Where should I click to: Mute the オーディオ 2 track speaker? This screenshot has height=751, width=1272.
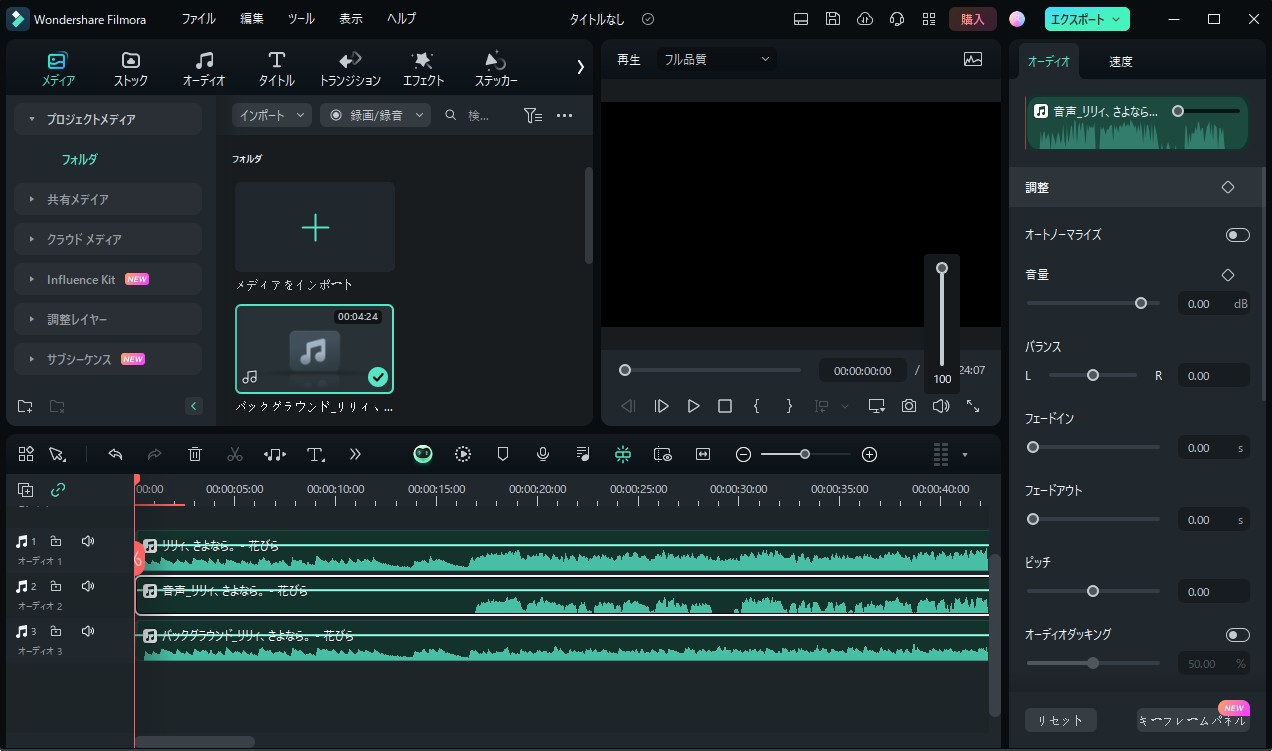pyautogui.click(x=88, y=586)
